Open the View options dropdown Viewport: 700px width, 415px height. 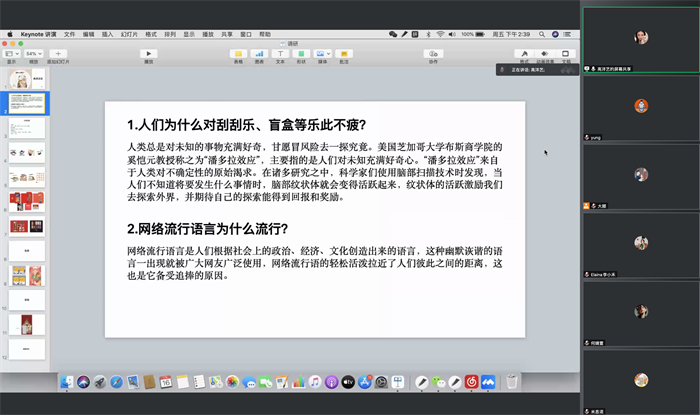(x=12, y=54)
